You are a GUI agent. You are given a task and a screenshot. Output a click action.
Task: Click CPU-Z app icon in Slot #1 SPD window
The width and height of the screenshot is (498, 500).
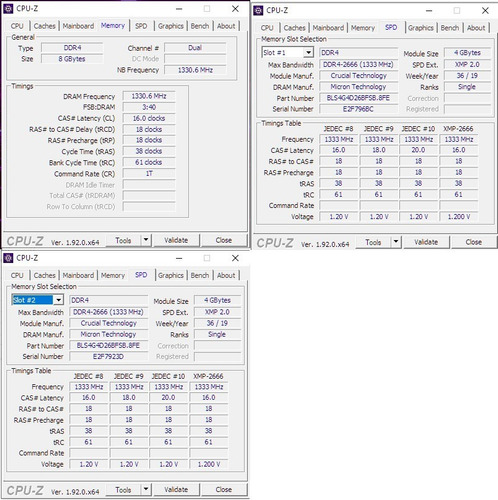(x=258, y=11)
